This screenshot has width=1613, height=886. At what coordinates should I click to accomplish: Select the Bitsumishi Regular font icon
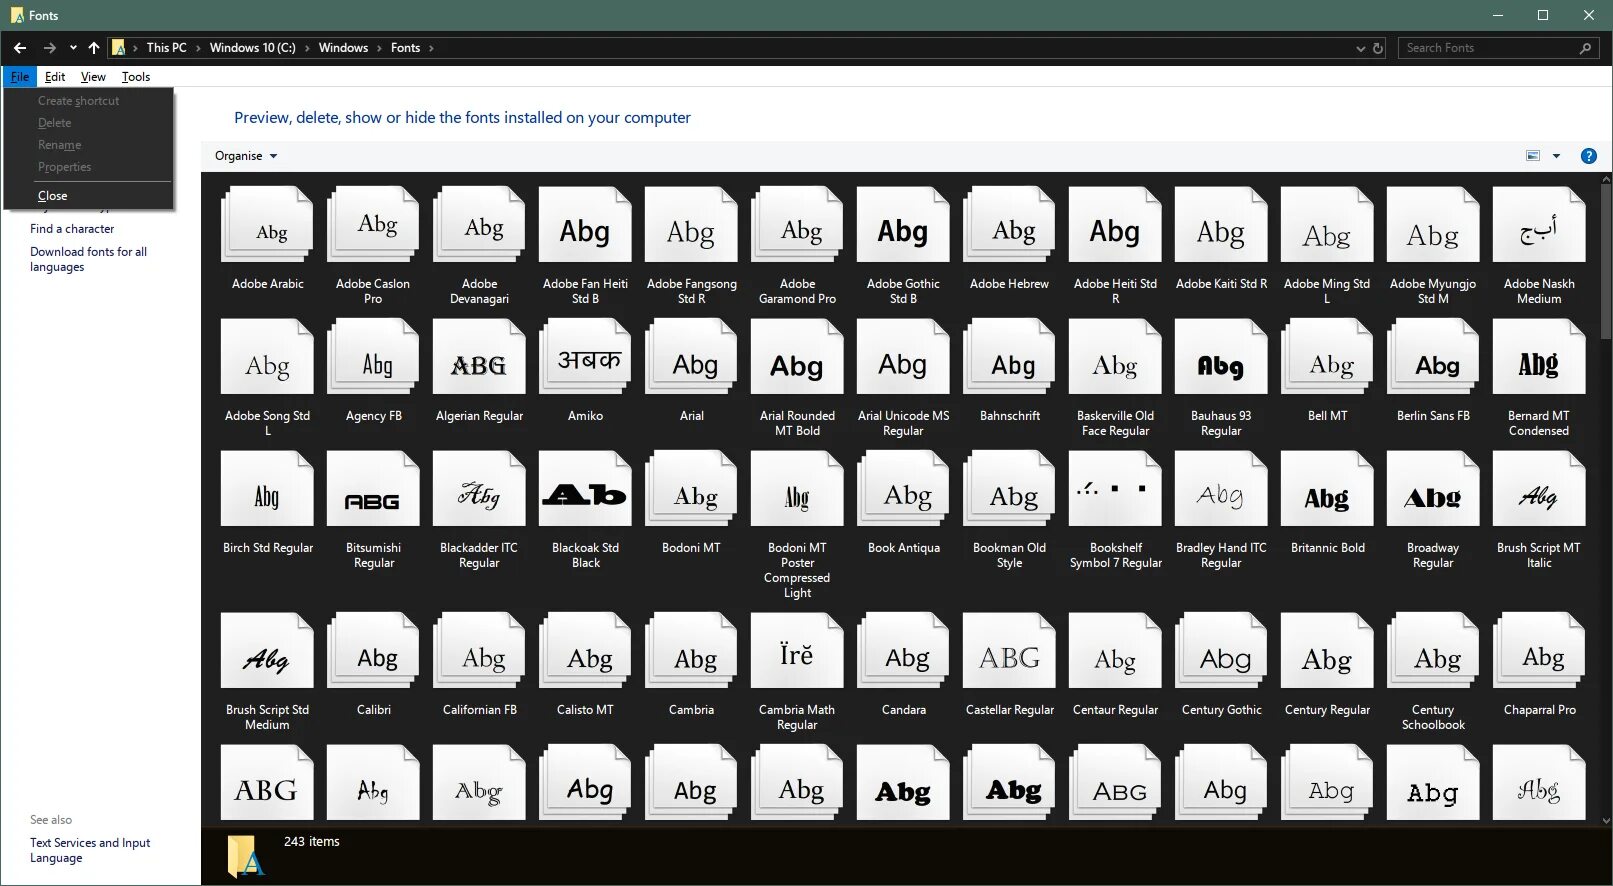click(373, 490)
